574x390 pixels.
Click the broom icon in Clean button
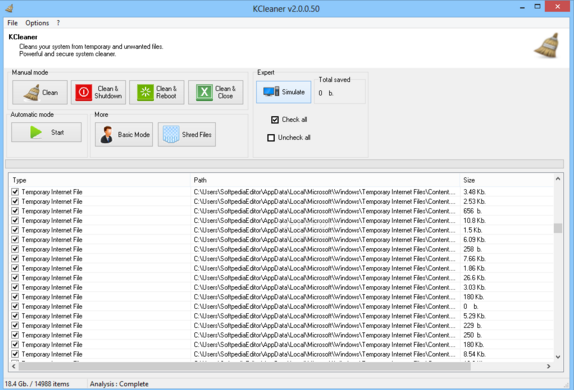click(x=32, y=92)
